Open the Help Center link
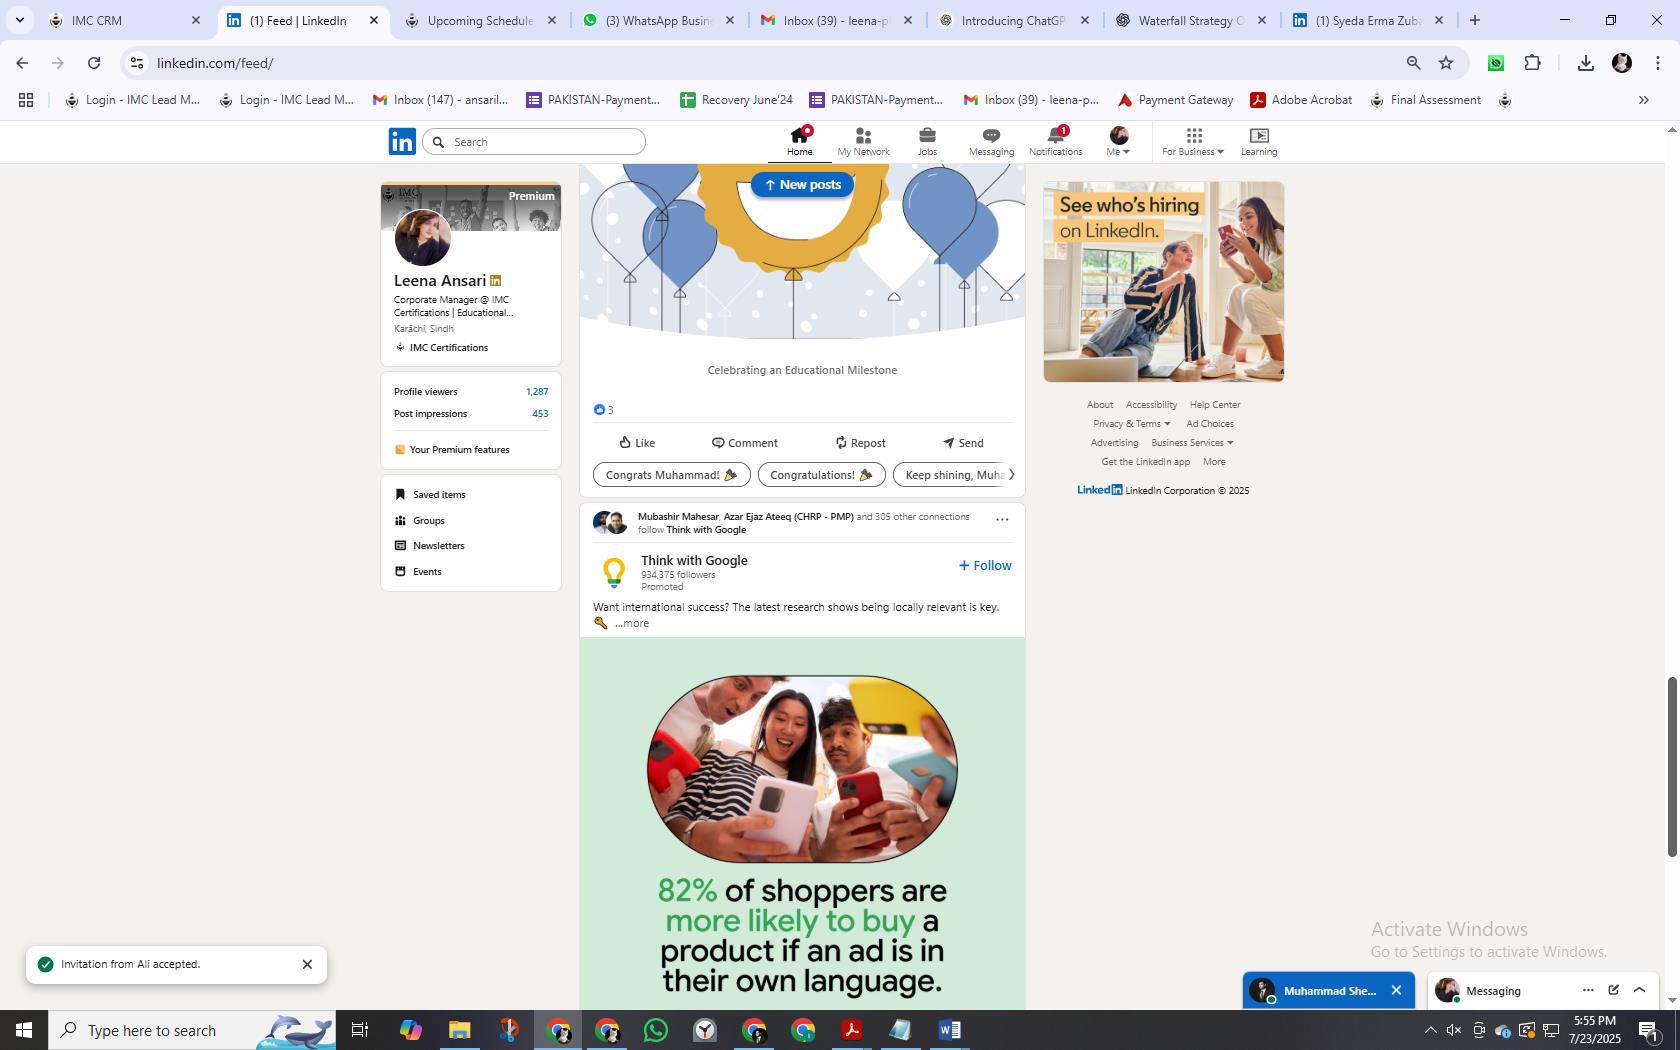 1215,405
